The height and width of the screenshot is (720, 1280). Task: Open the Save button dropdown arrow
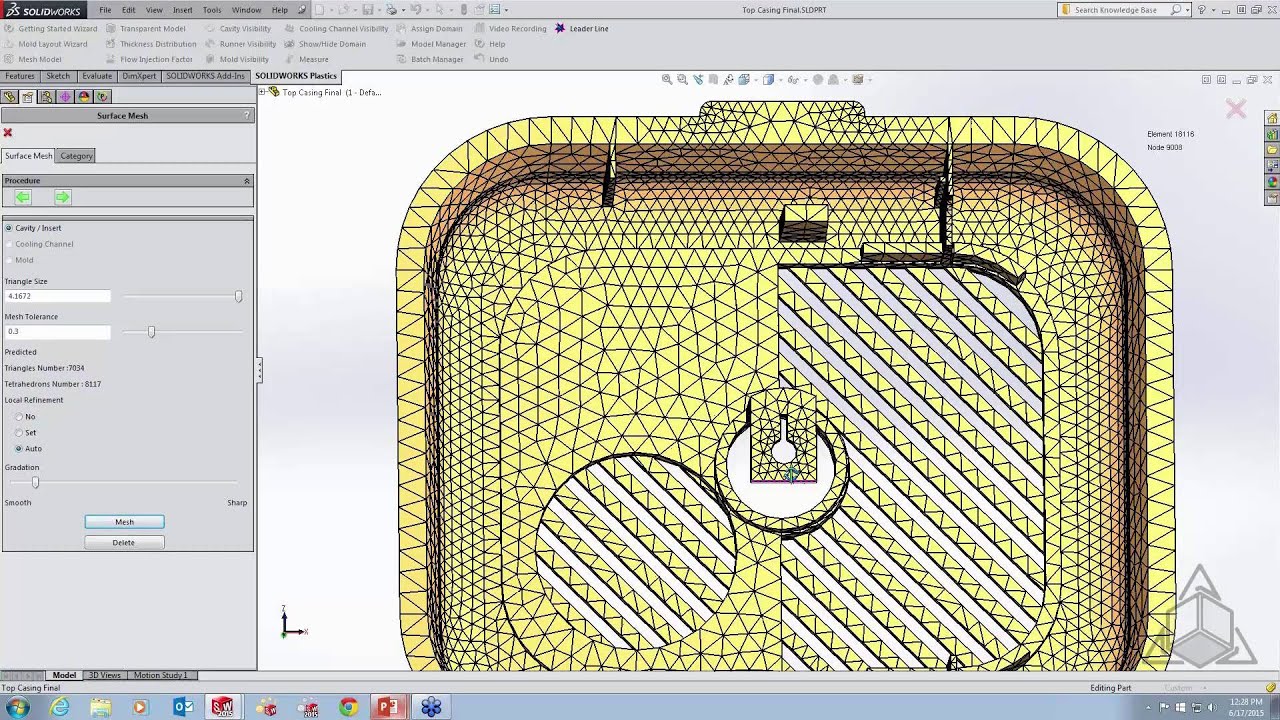381,10
